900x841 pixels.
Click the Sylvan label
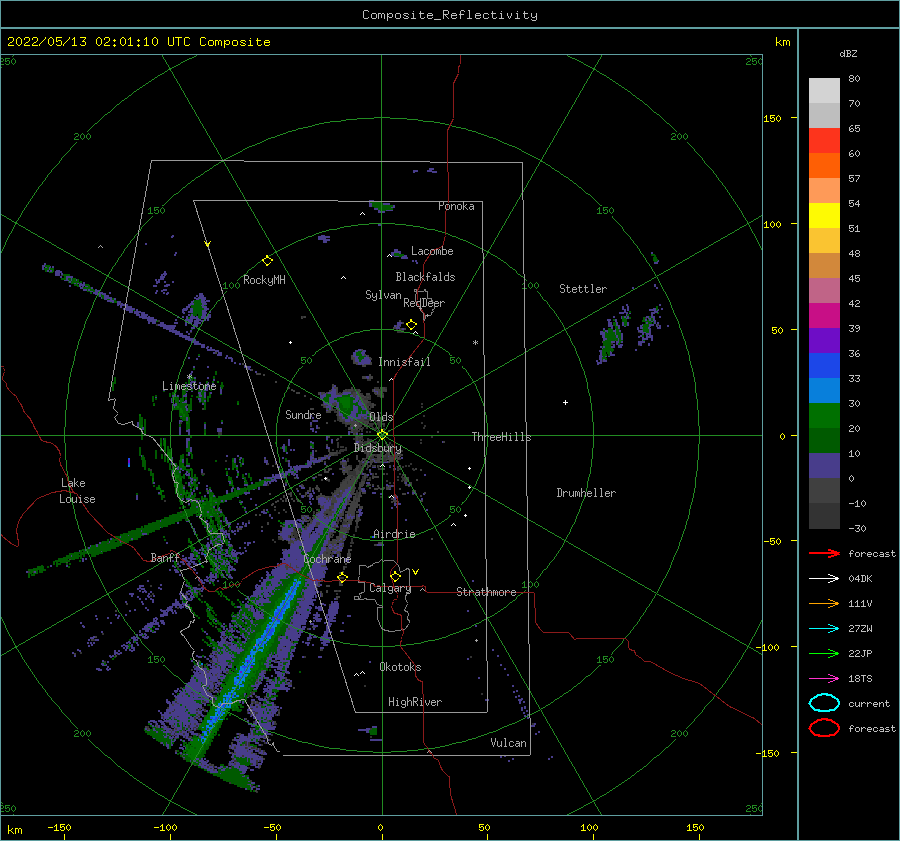pos(383,296)
